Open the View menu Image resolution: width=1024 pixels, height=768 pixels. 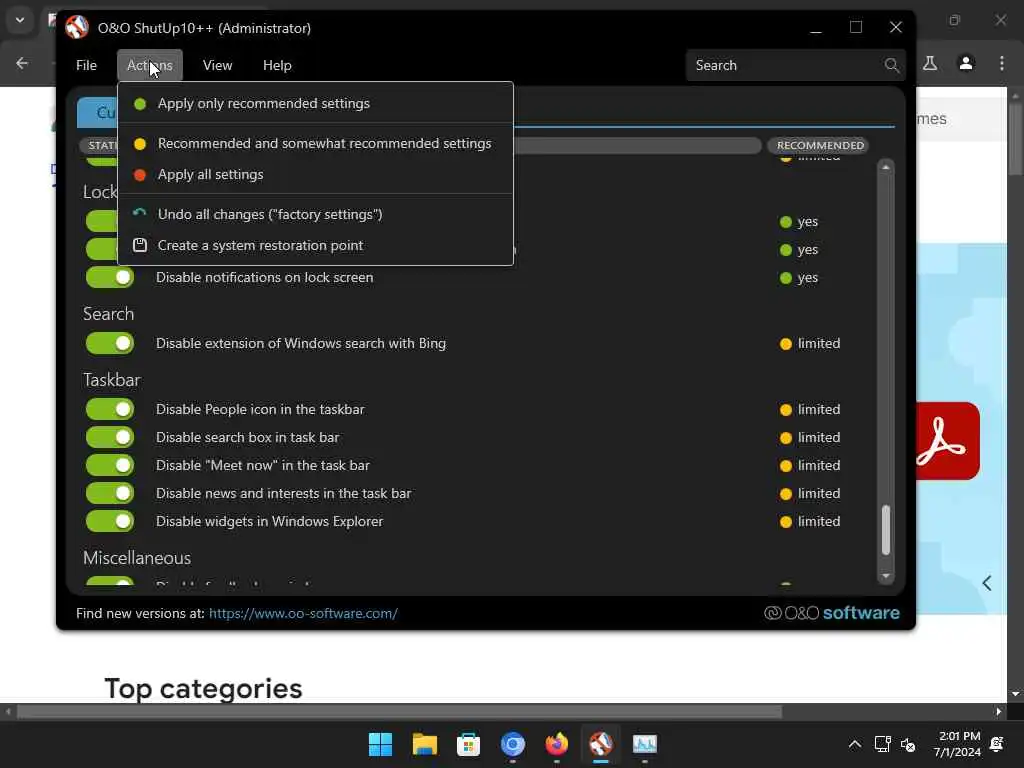pos(217,65)
